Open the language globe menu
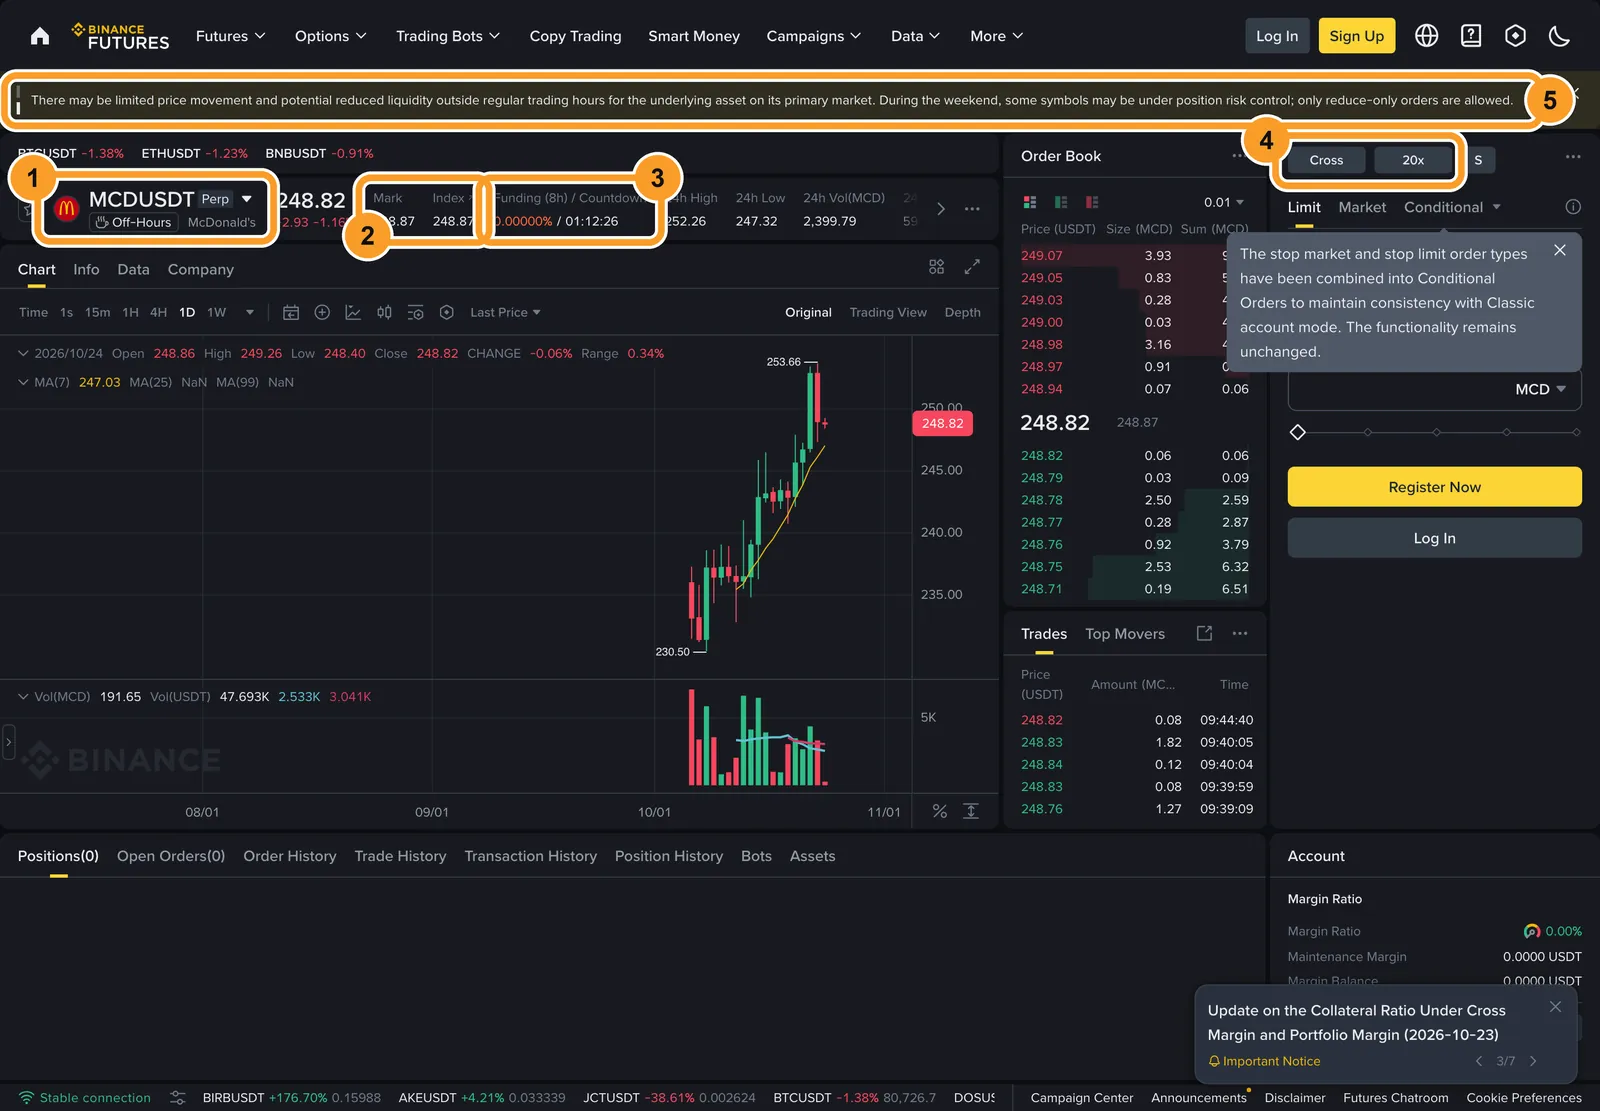 click(1427, 36)
